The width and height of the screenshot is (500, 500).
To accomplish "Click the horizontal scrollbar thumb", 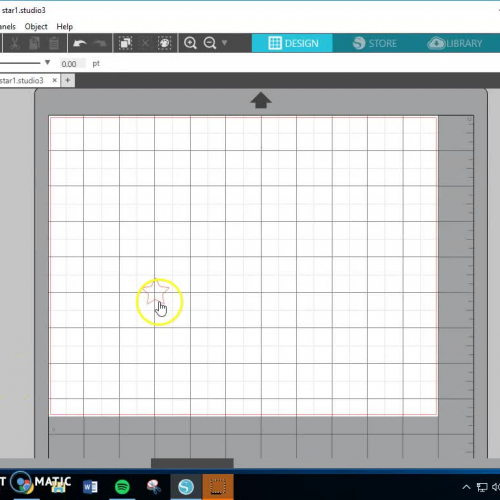I will pos(192,463).
